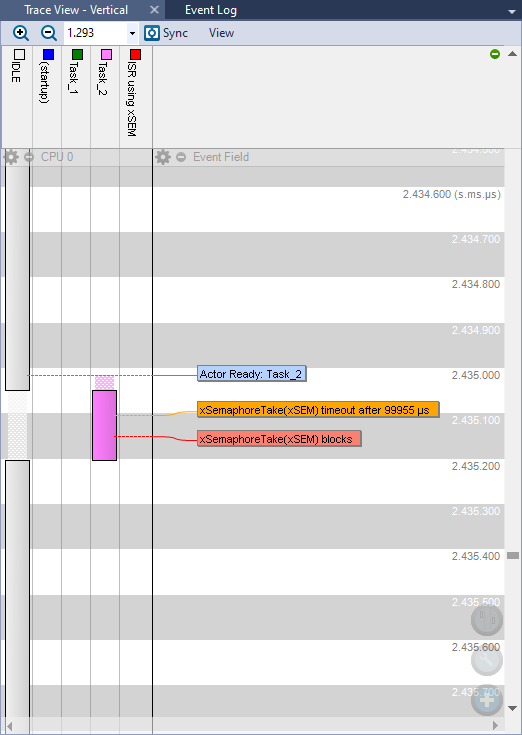Open the zoom level 1.293 dropdown
Viewport: 522px width, 735px height.
click(132, 33)
